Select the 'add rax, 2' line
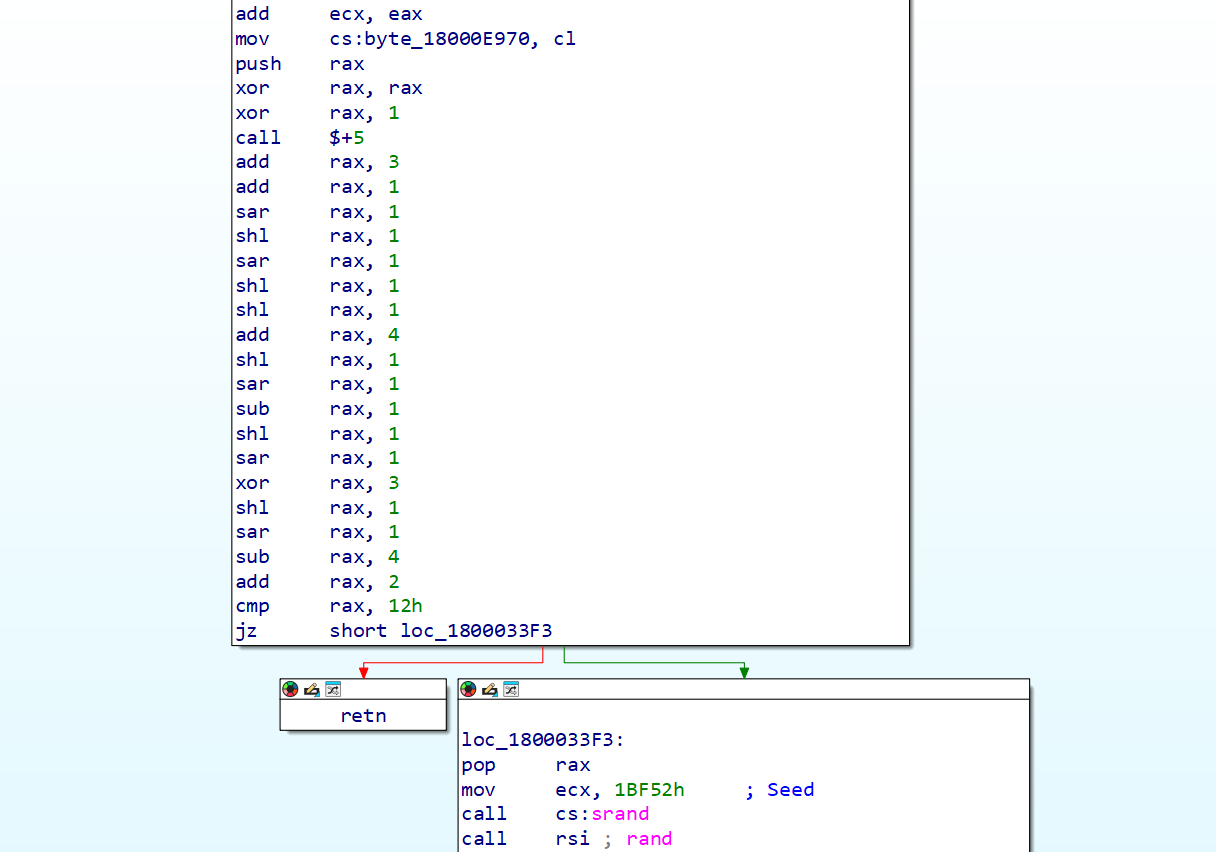1216x852 pixels. [x=317, y=582]
